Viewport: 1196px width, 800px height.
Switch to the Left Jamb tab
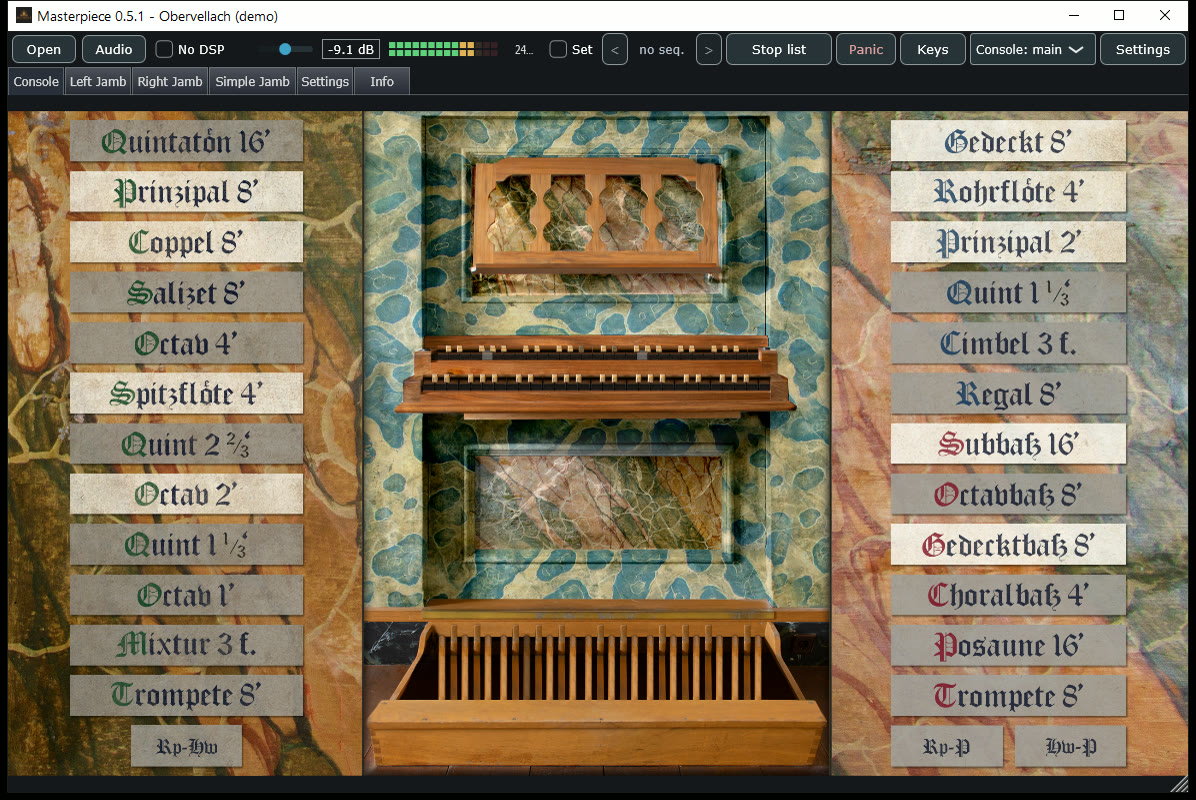coord(98,82)
